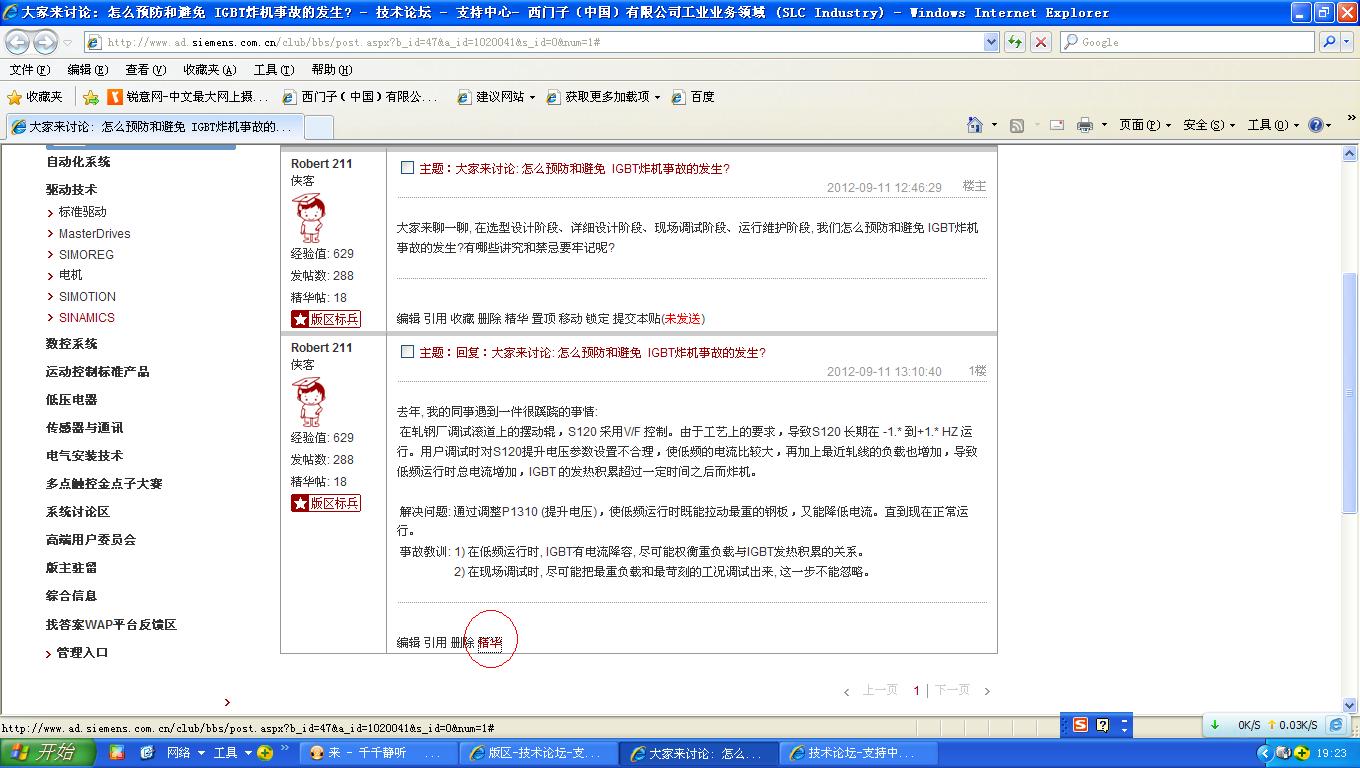Open the 安全(S) safety menu dropdown
Image resolution: width=1360 pixels, height=768 pixels.
[x=1209, y=125]
